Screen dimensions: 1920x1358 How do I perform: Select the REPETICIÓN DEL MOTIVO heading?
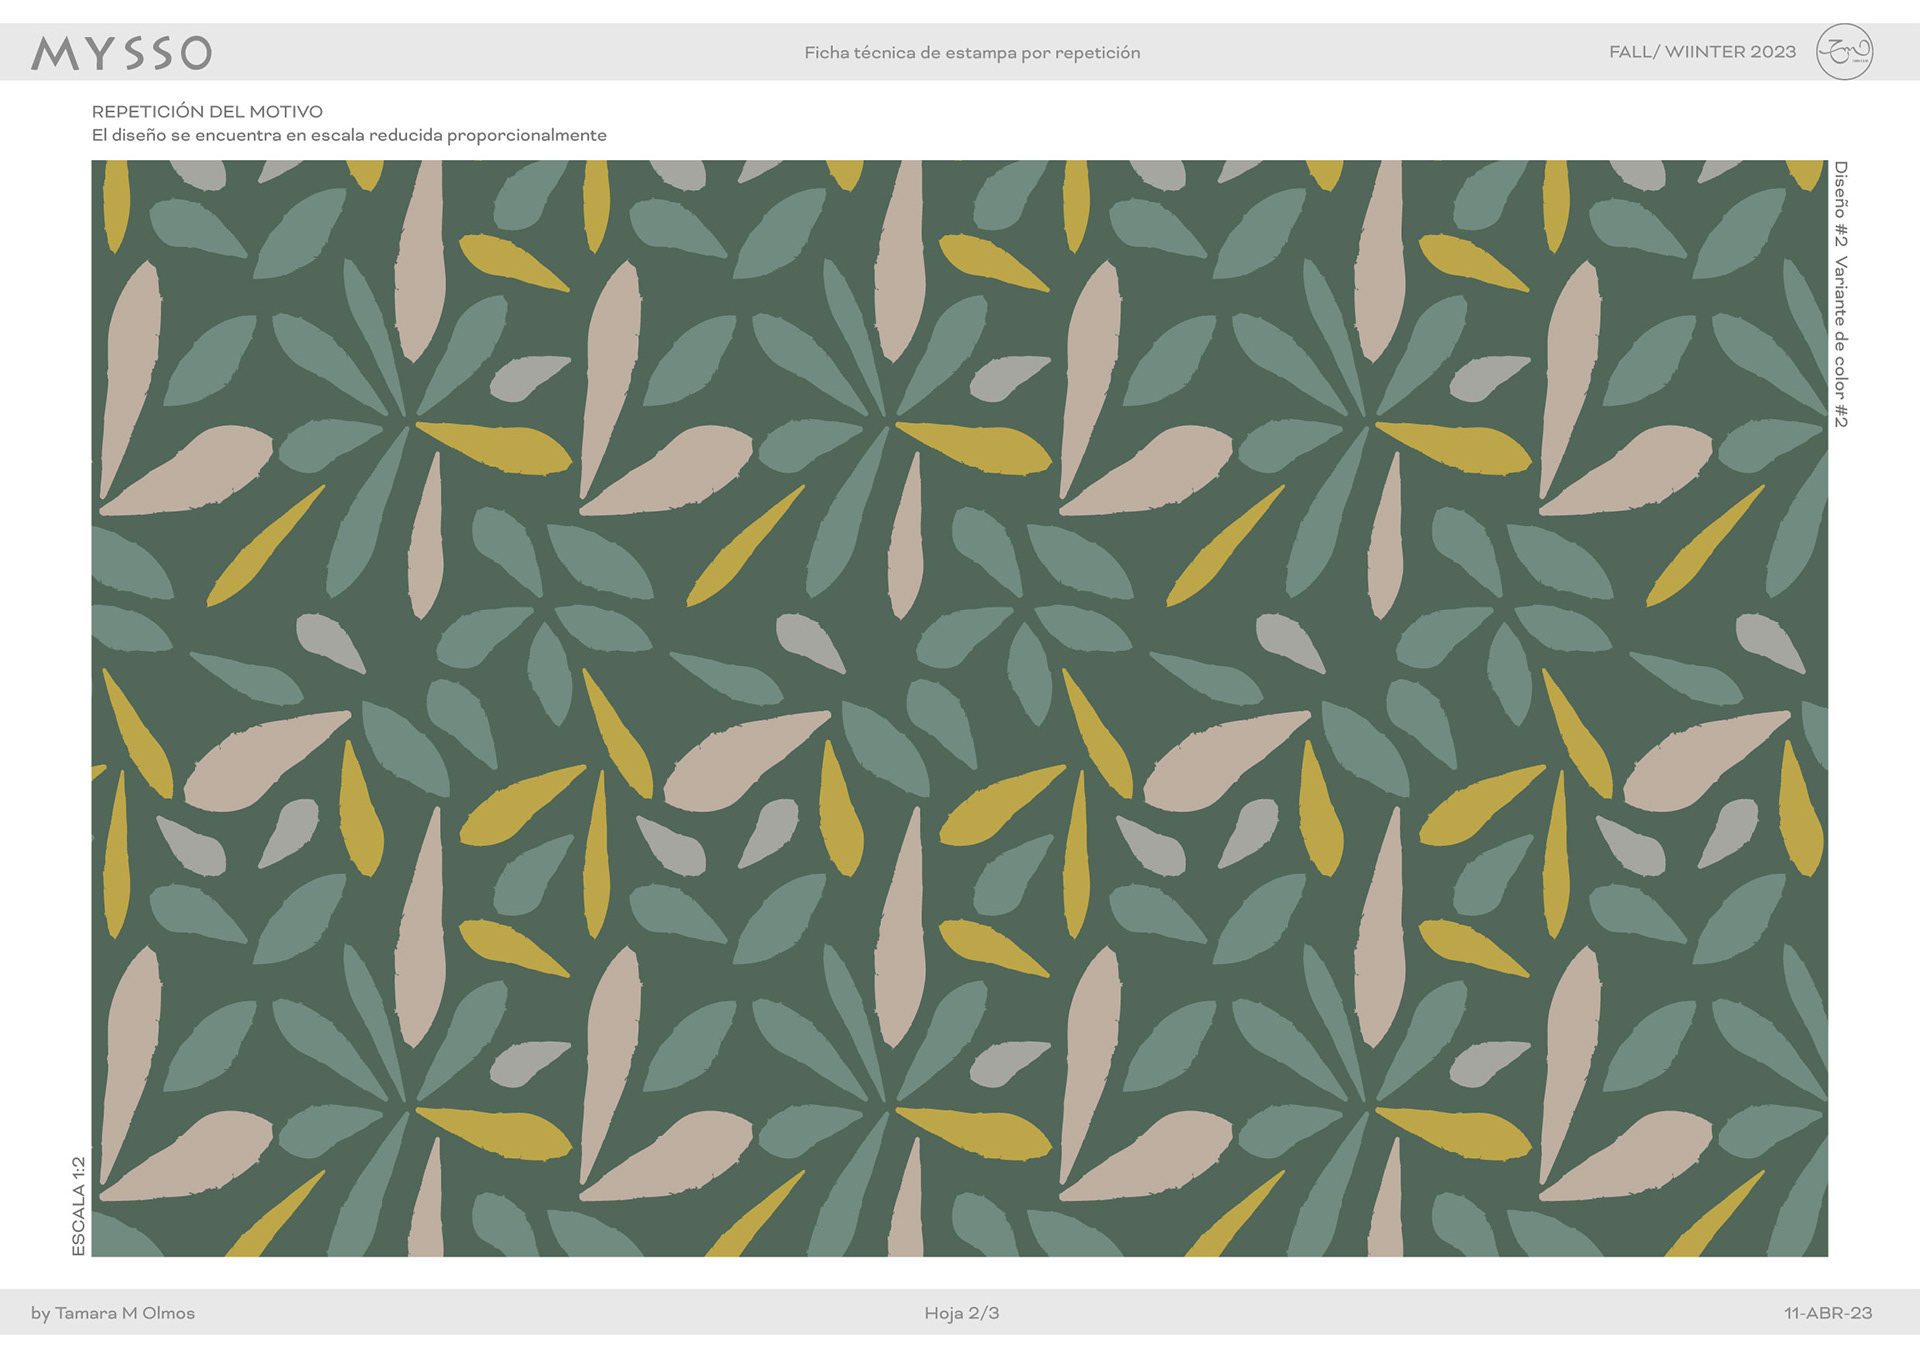(x=207, y=112)
